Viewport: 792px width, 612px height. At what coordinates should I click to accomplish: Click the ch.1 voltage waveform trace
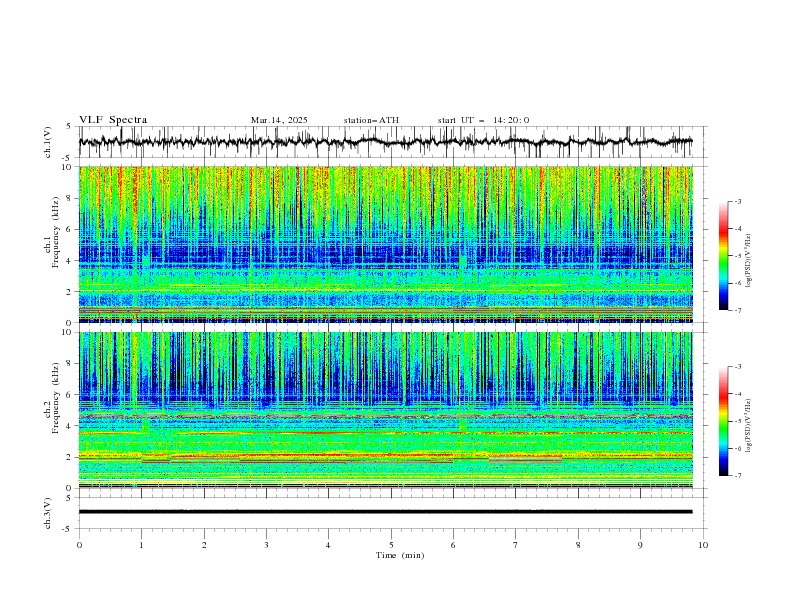[x=385, y=142]
